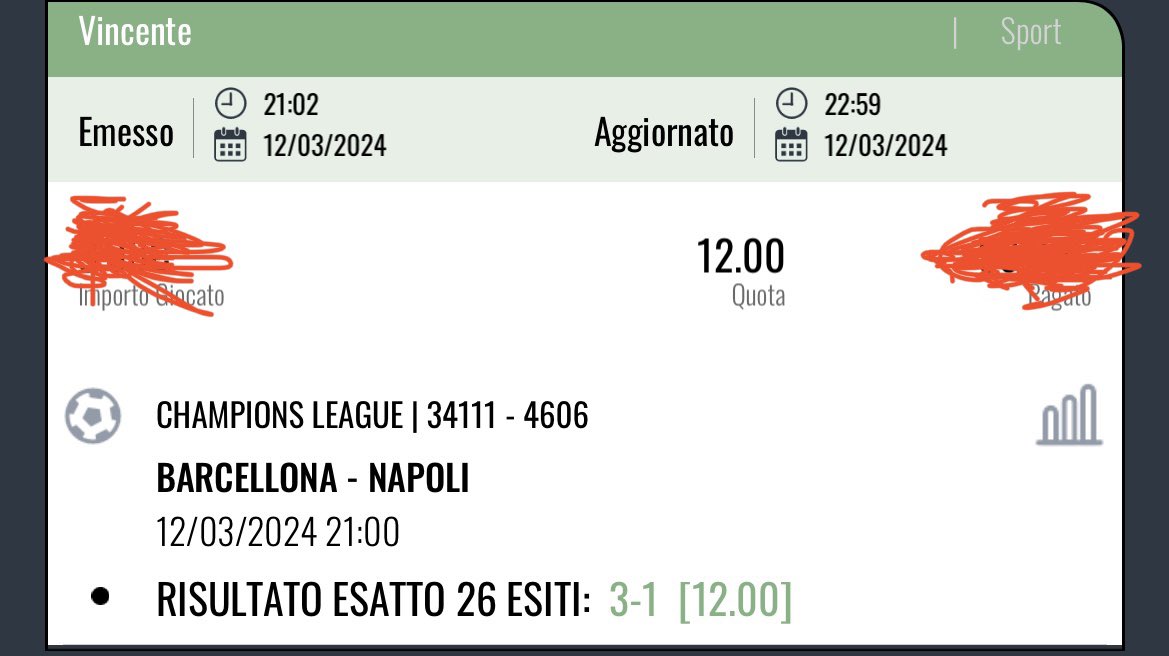Viewport: 1169px width, 656px height.
Task: Open the match statistics bar chart icon
Action: click(x=1069, y=415)
